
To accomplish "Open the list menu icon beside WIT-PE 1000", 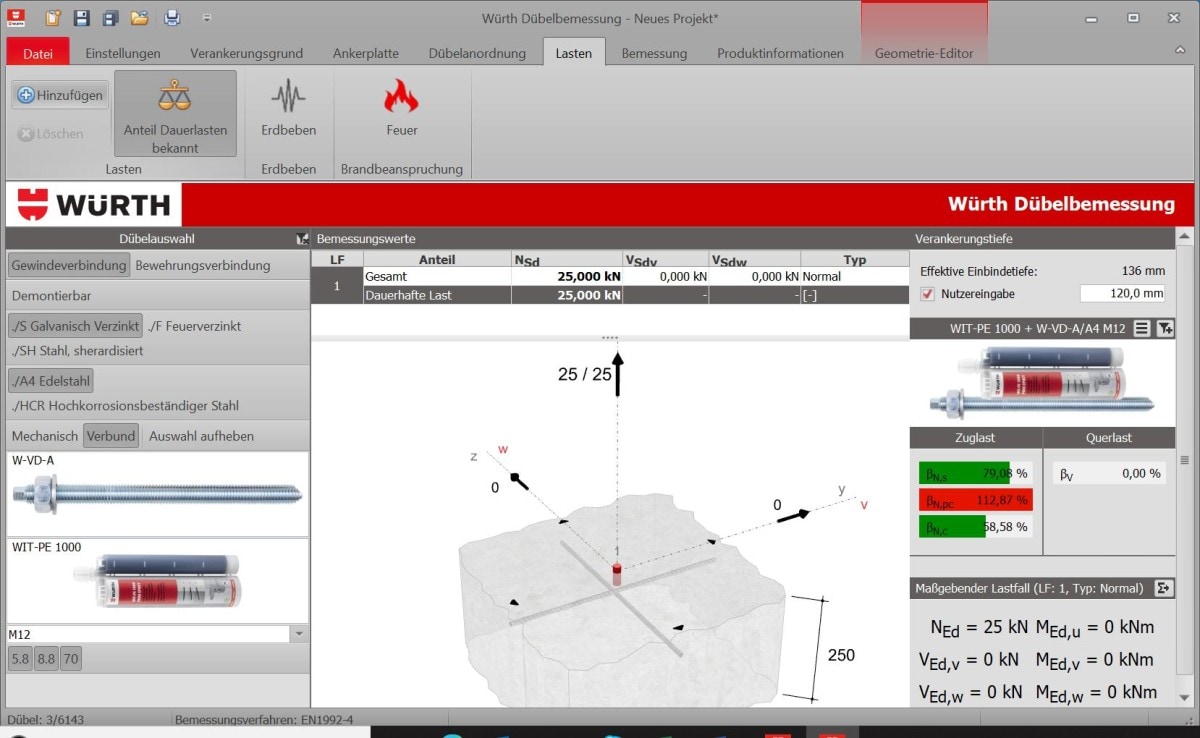I will [x=1141, y=328].
